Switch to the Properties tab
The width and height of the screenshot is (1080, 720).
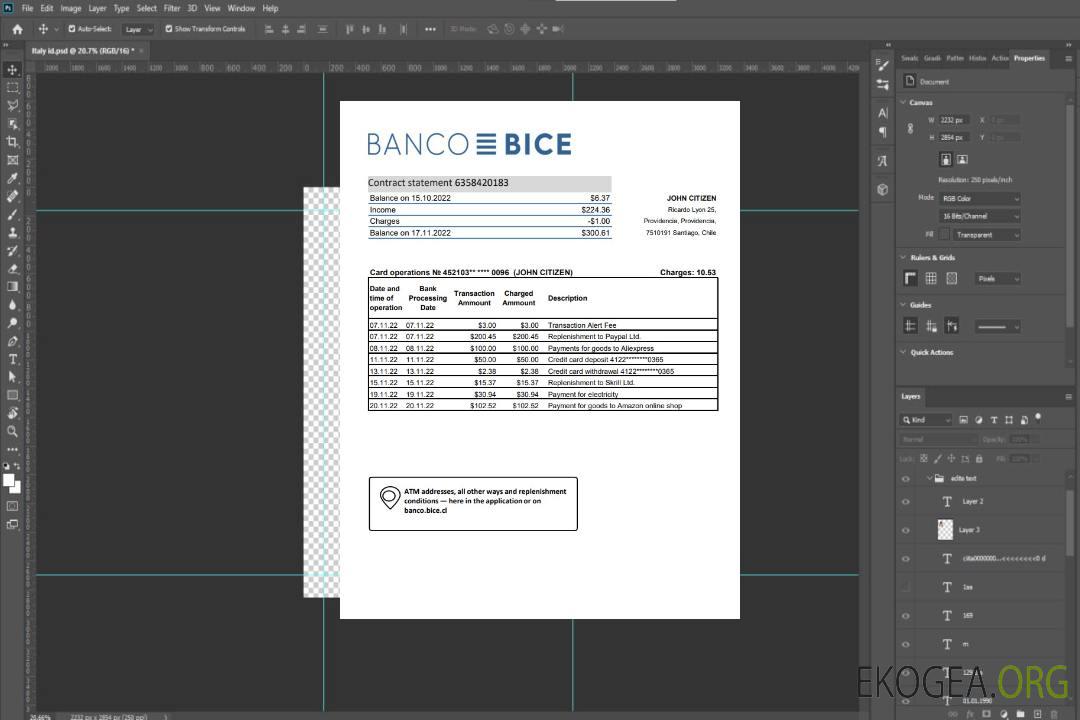point(1029,58)
